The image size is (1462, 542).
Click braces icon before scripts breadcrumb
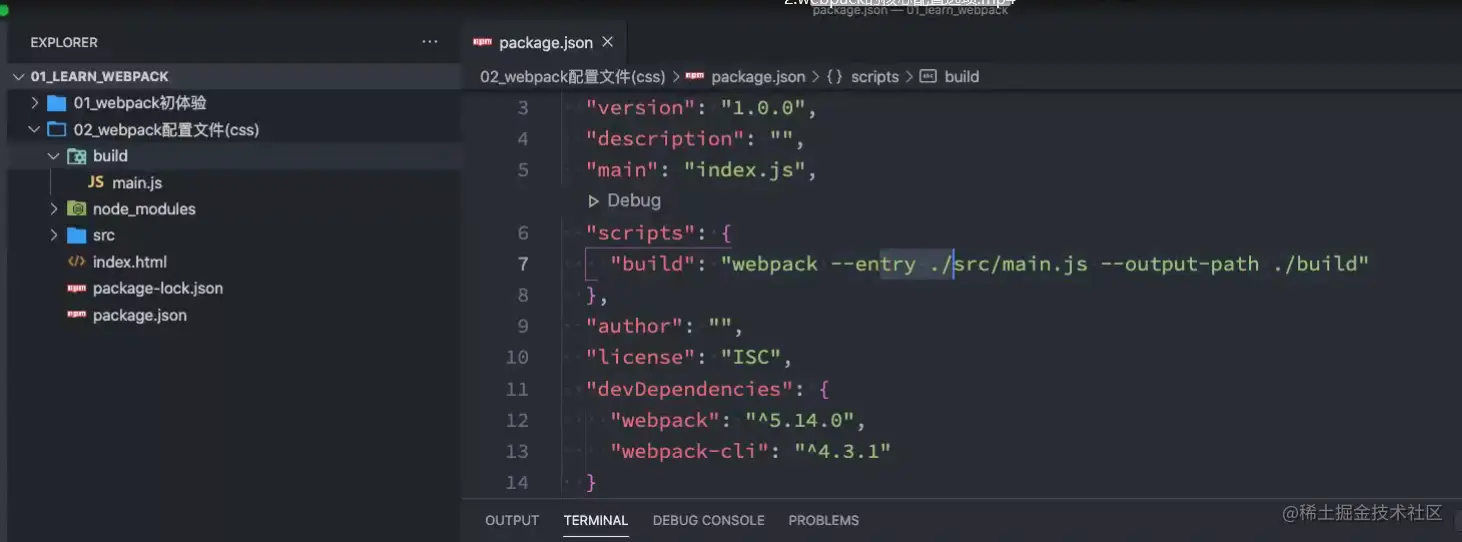click(835, 76)
